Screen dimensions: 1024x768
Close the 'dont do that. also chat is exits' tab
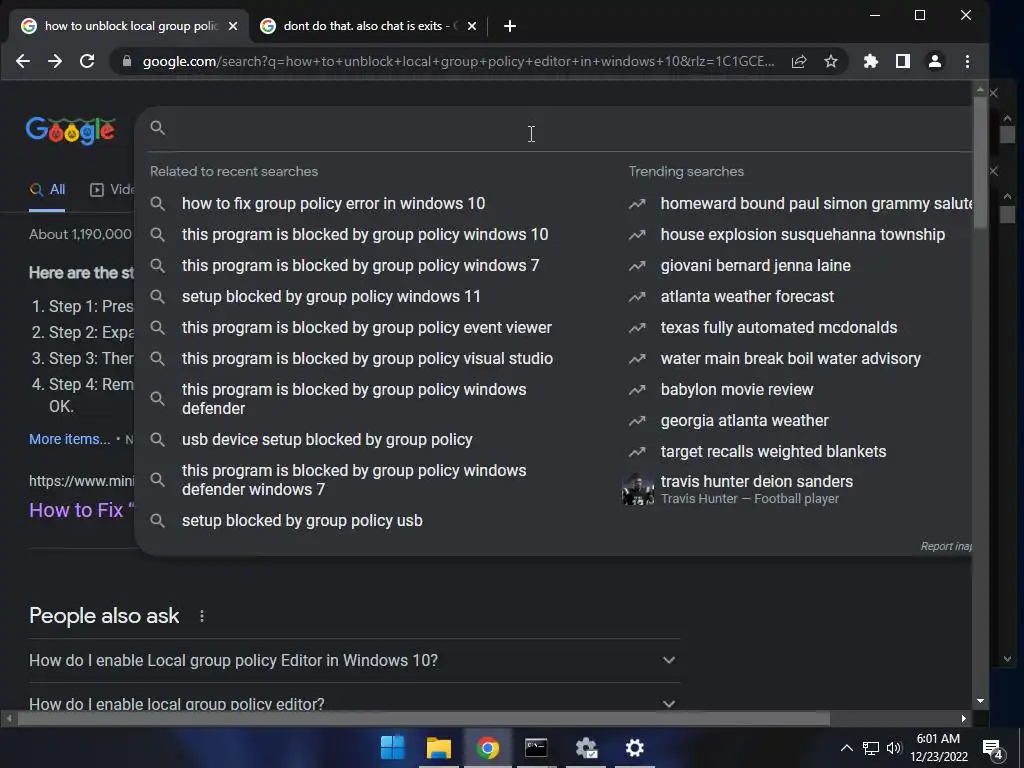(472, 26)
